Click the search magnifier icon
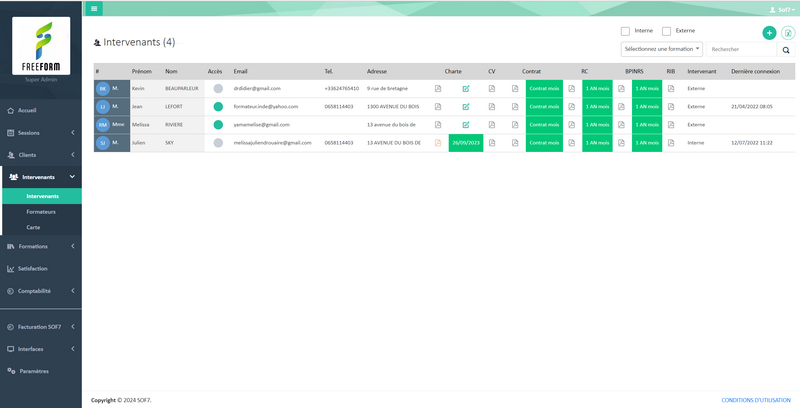The width and height of the screenshot is (800, 408). click(786, 49)
